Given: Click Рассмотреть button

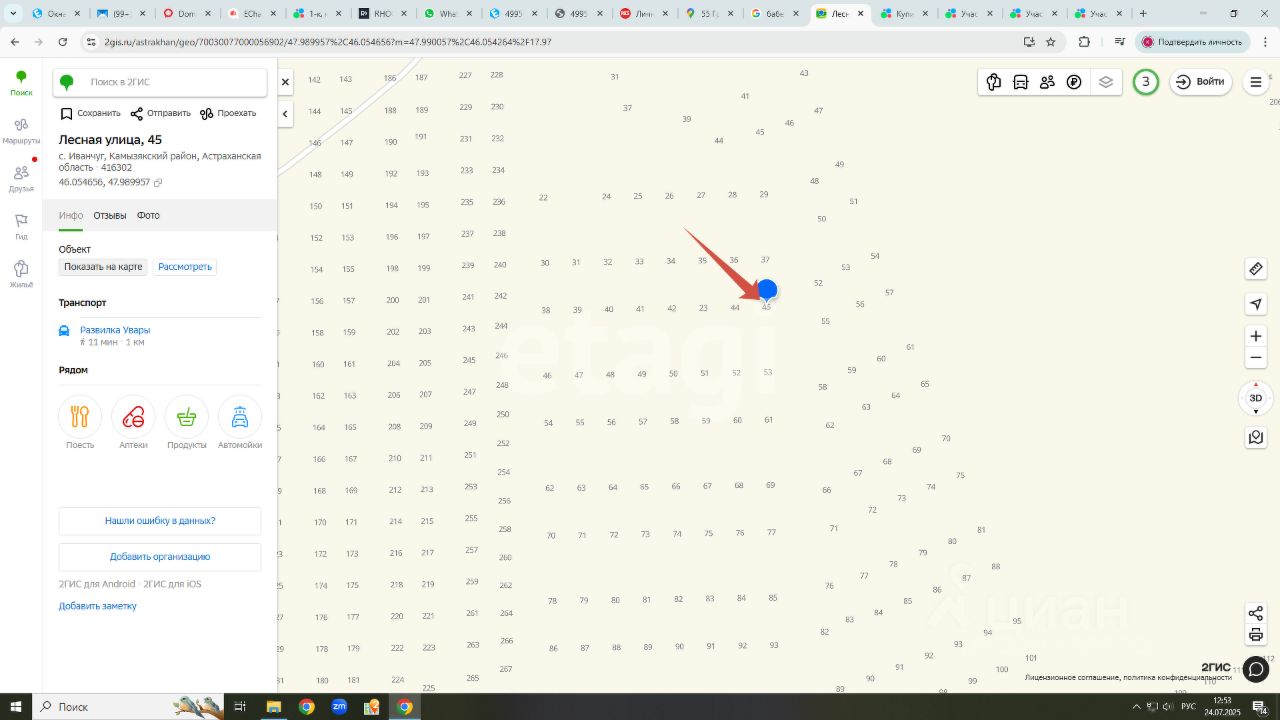Looking at the screenshot, I should pos(185,267).
